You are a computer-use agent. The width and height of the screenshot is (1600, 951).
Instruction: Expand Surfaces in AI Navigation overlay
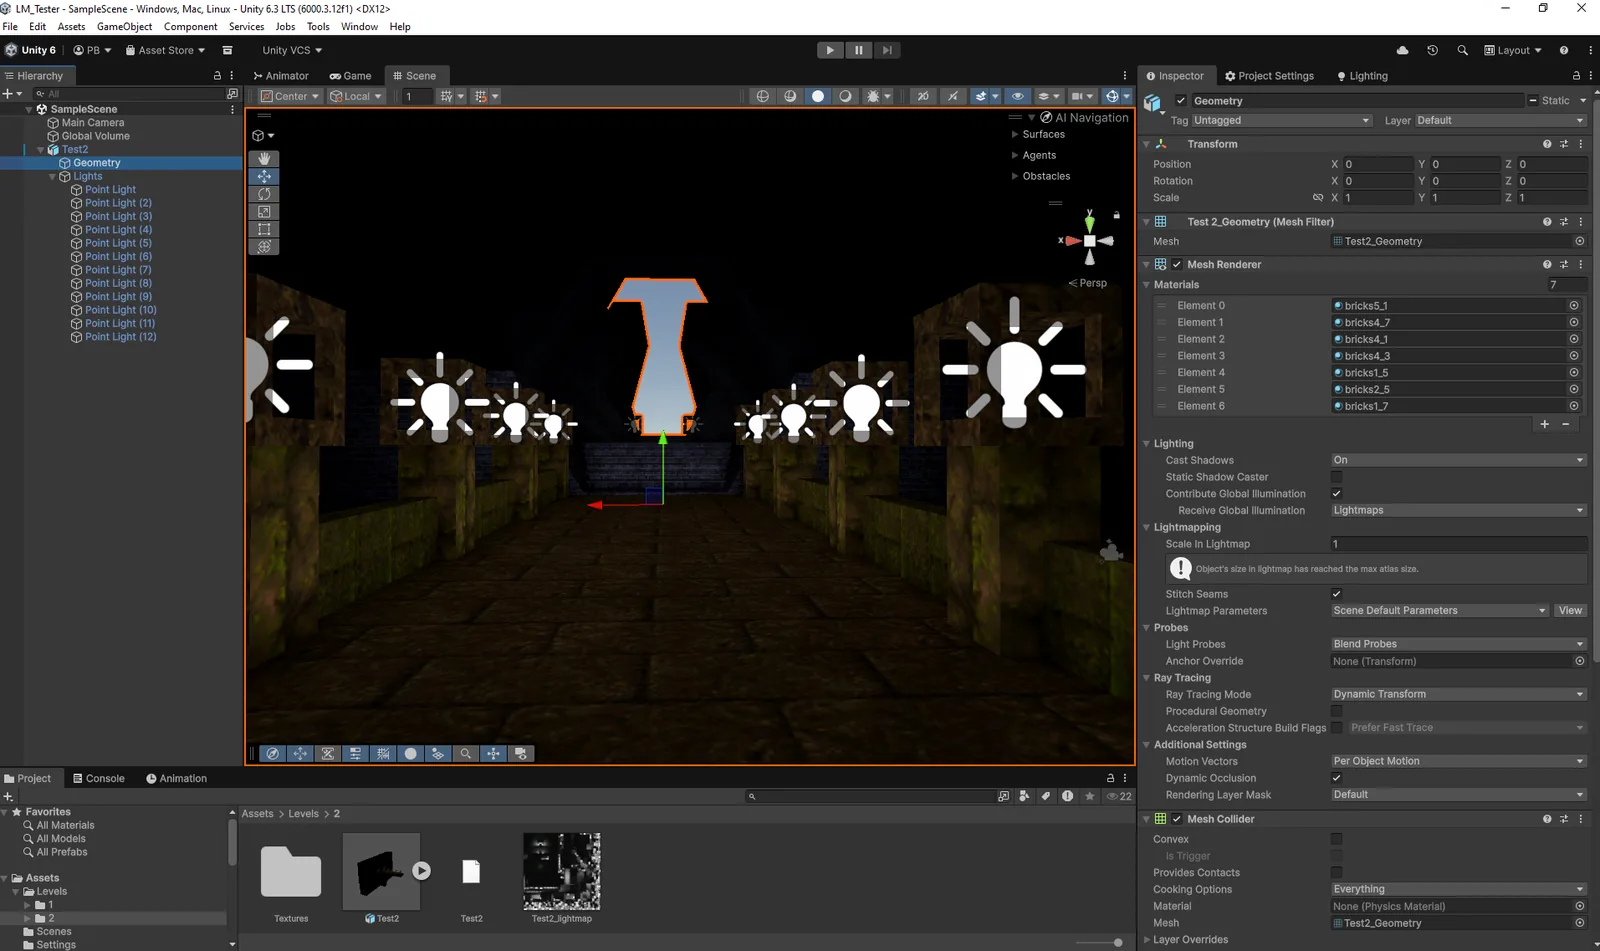(1015, 134)
